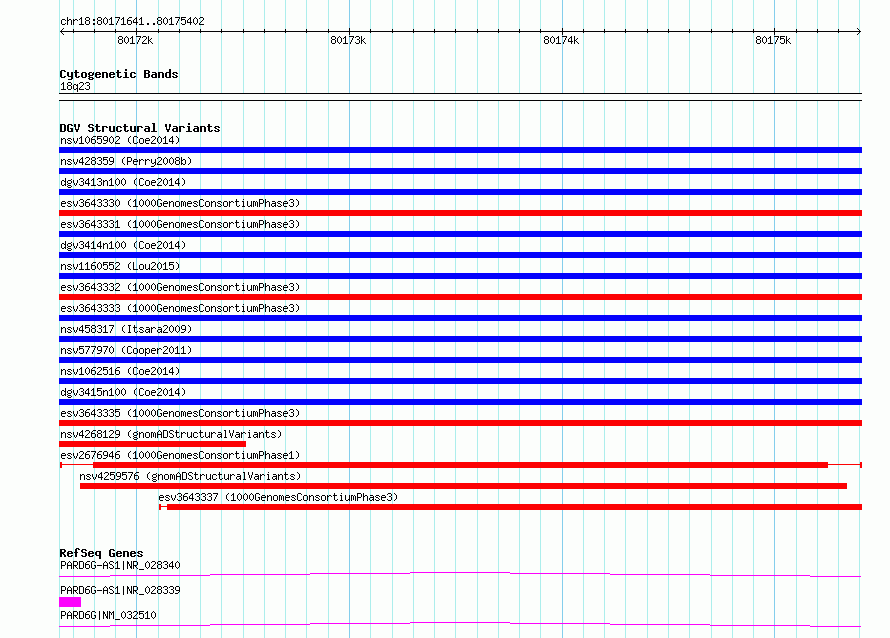Click the 18q23 band bar
Viewport: 890px width, 638px height.
point(460,97)
